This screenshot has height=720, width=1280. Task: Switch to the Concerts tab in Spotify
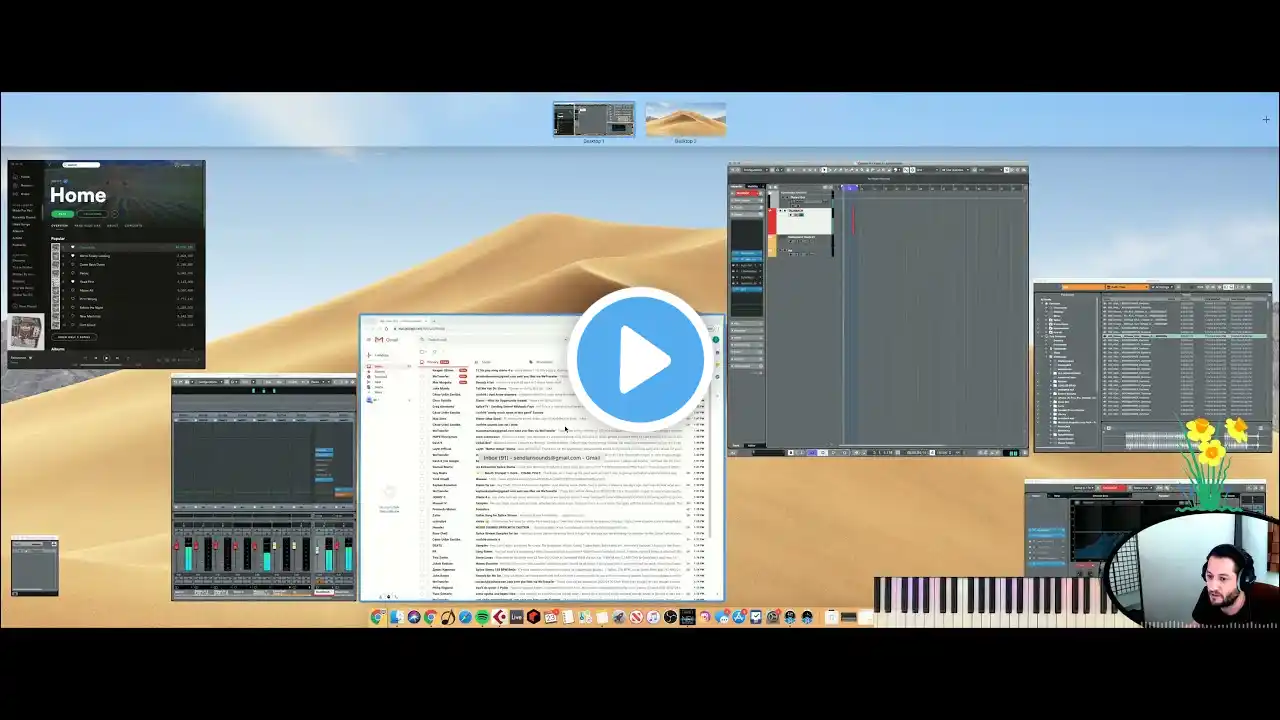pyautogui.click(x=133, y=225)
